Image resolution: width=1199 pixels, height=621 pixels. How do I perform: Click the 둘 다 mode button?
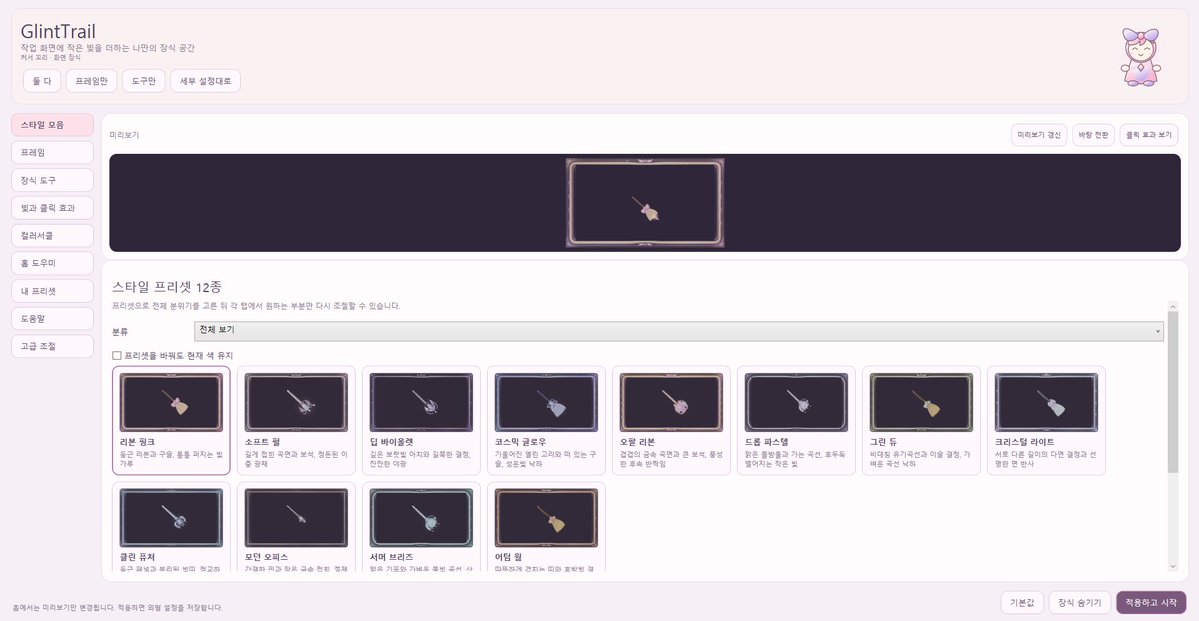pyautogui.click(x=42, y=81)
